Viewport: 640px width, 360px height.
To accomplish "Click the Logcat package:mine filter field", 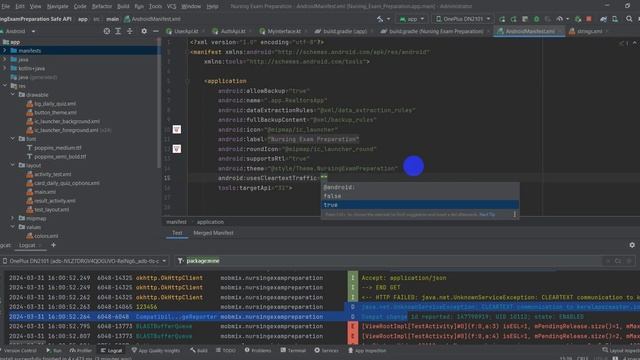I will click(392, 261).
